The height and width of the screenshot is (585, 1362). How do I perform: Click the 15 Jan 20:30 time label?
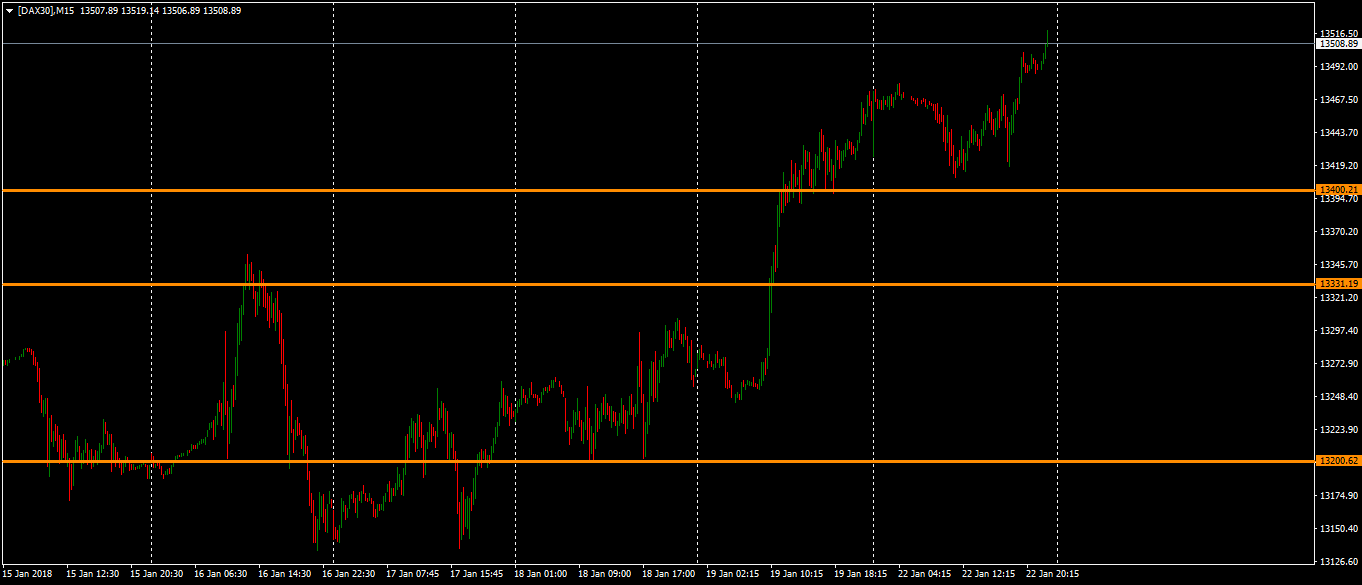coord(157,574)
